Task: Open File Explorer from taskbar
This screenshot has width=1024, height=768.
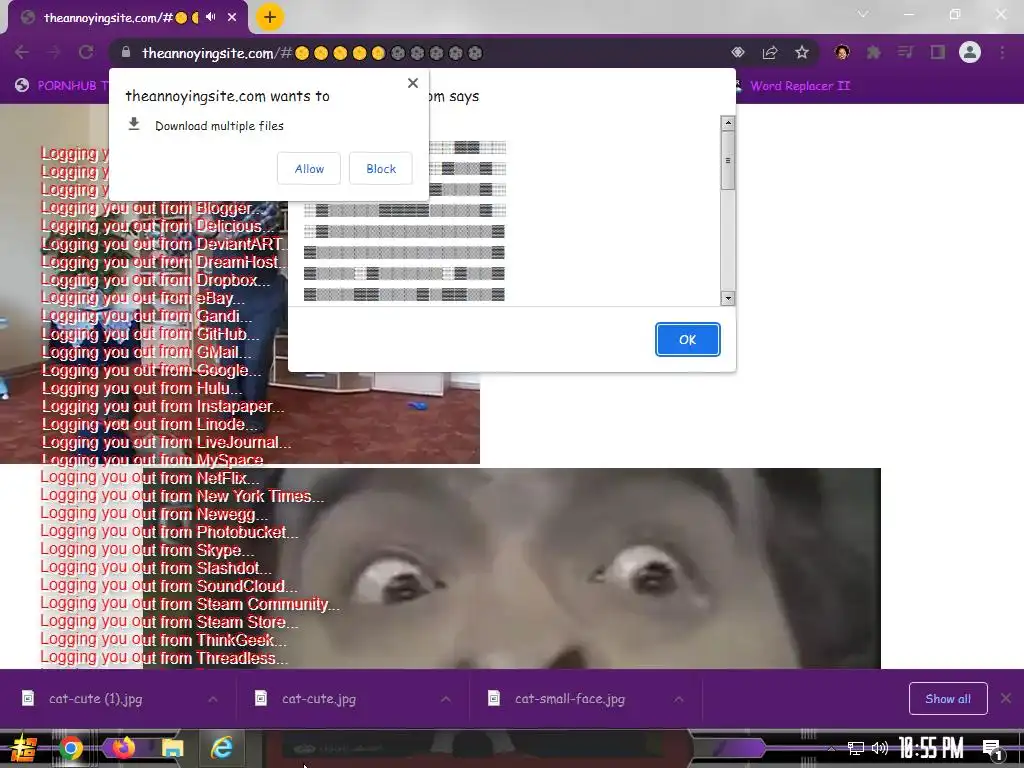Action: click(x=173, y=748)
